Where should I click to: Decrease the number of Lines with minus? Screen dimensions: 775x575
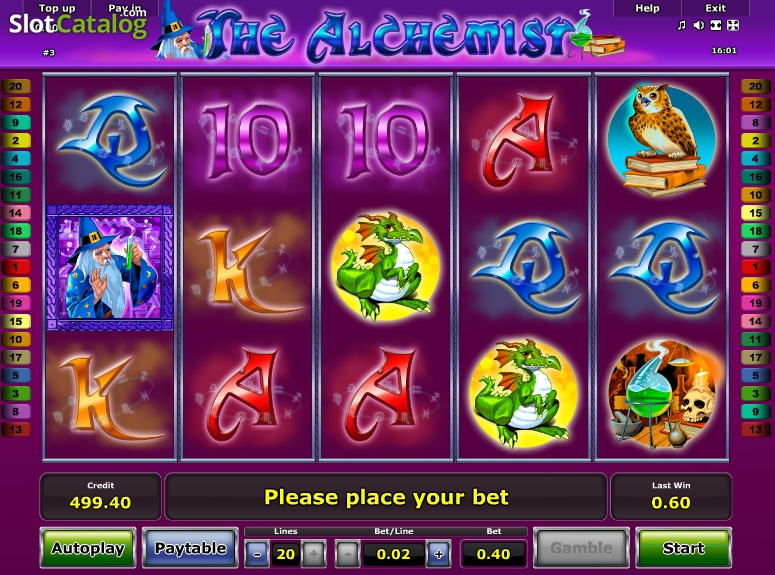coord(257,554)
